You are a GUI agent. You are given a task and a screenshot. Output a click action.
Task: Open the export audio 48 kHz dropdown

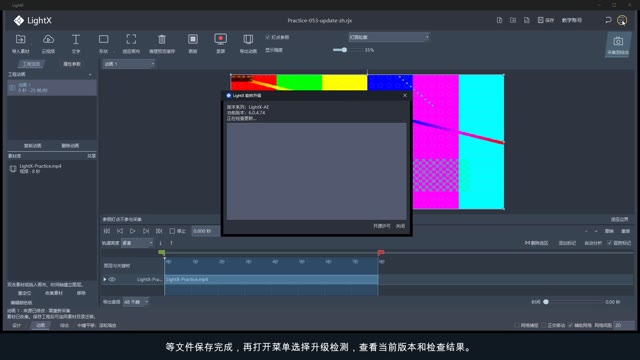(x=136, y=302)
